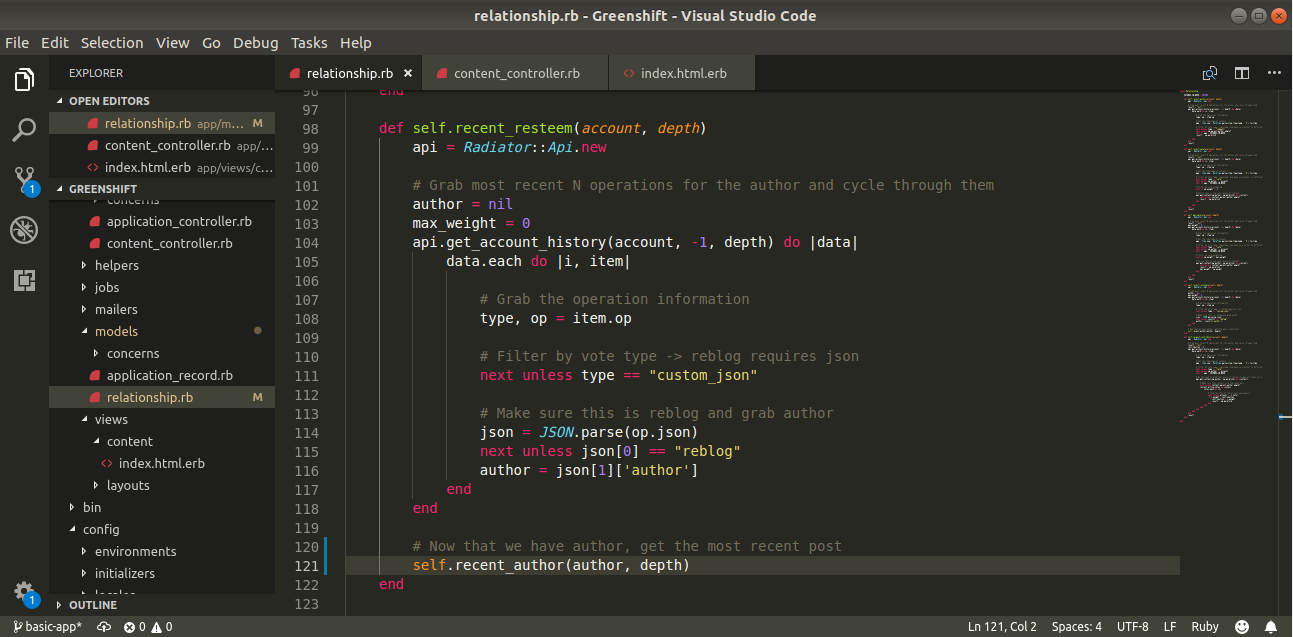The height and width of the screenshot is (637, 1293).
Task: Open the Search view in the activity bar
Action: [24, 129]
